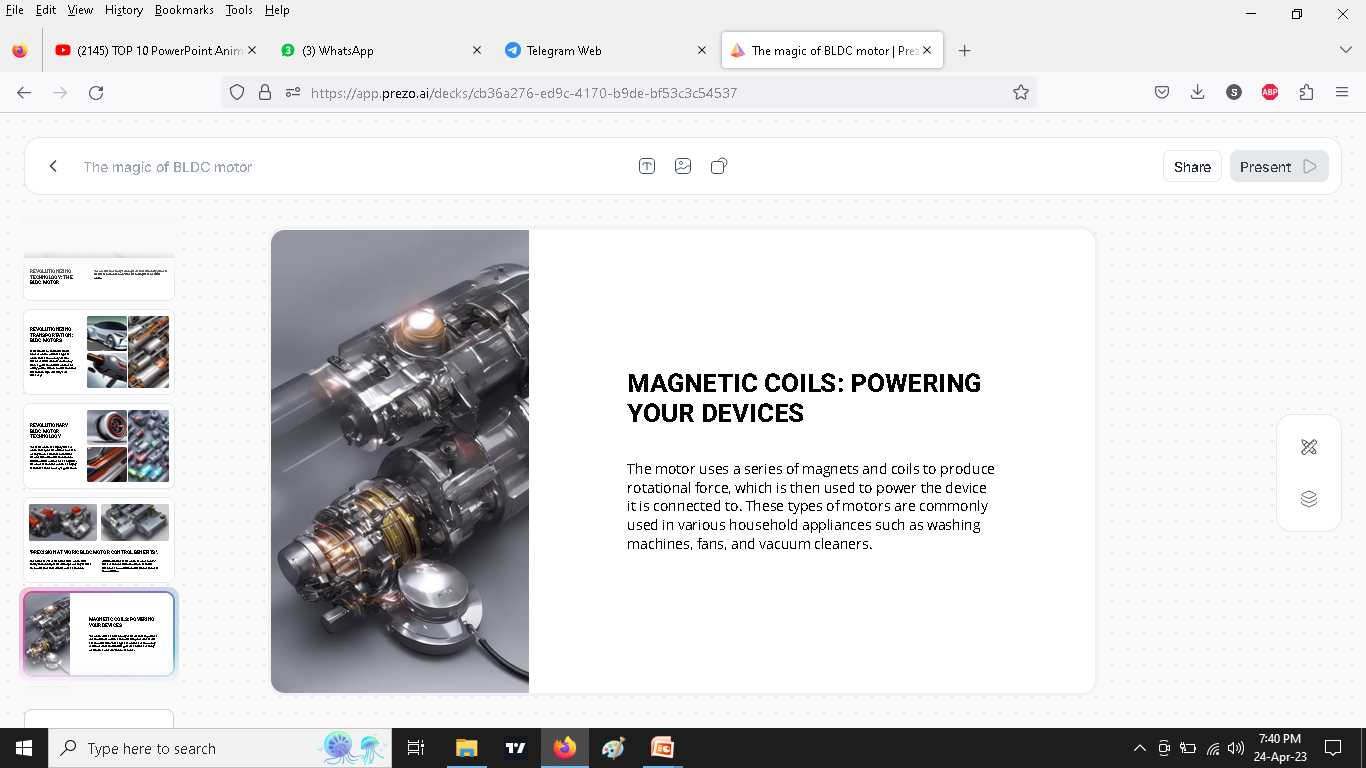Click the site padlock icon
Screen dimensions: 1366x768
pos(265,92)
